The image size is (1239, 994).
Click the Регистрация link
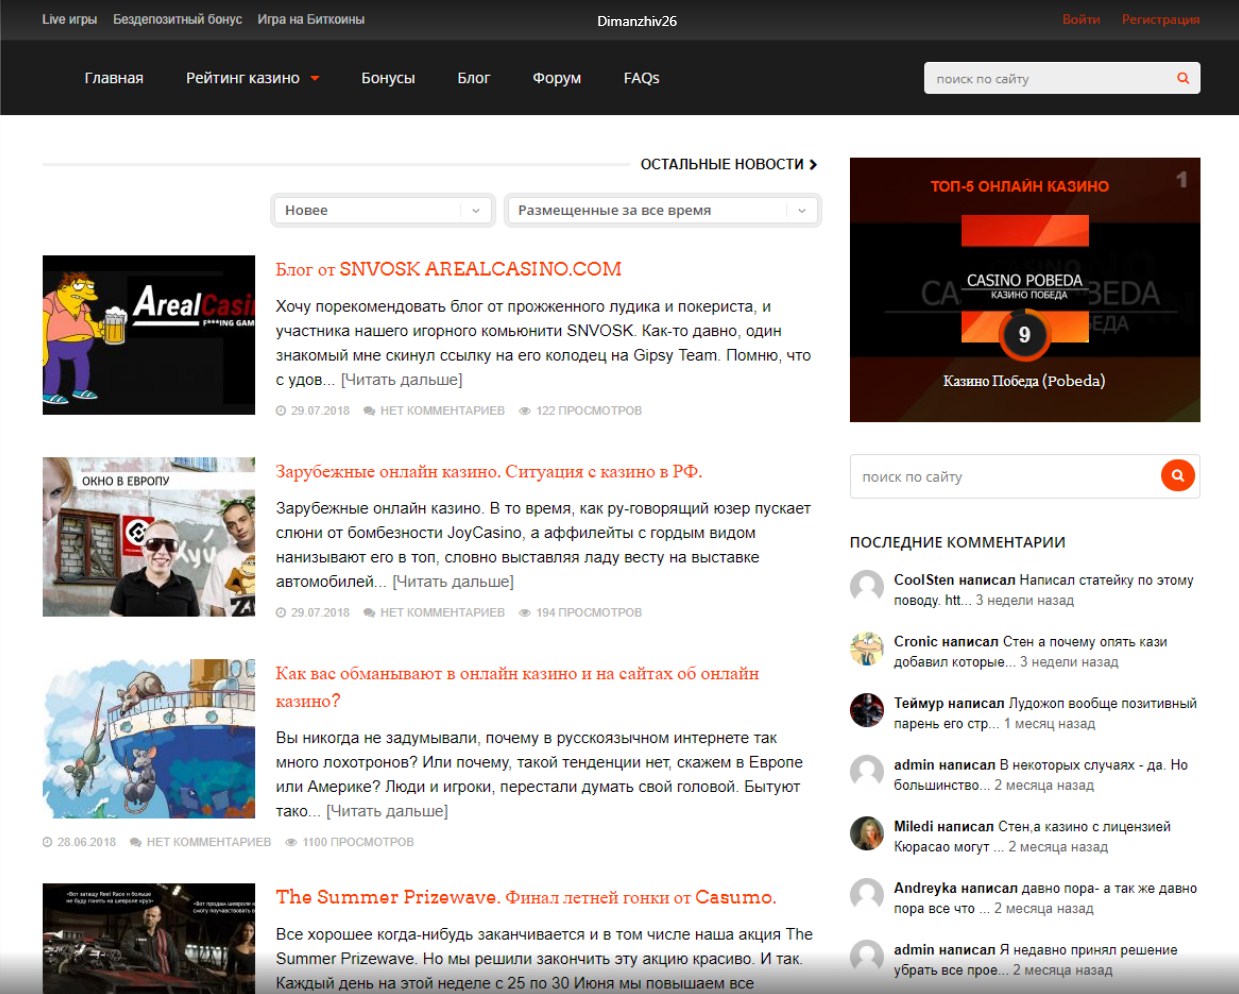pos(1160,20)
